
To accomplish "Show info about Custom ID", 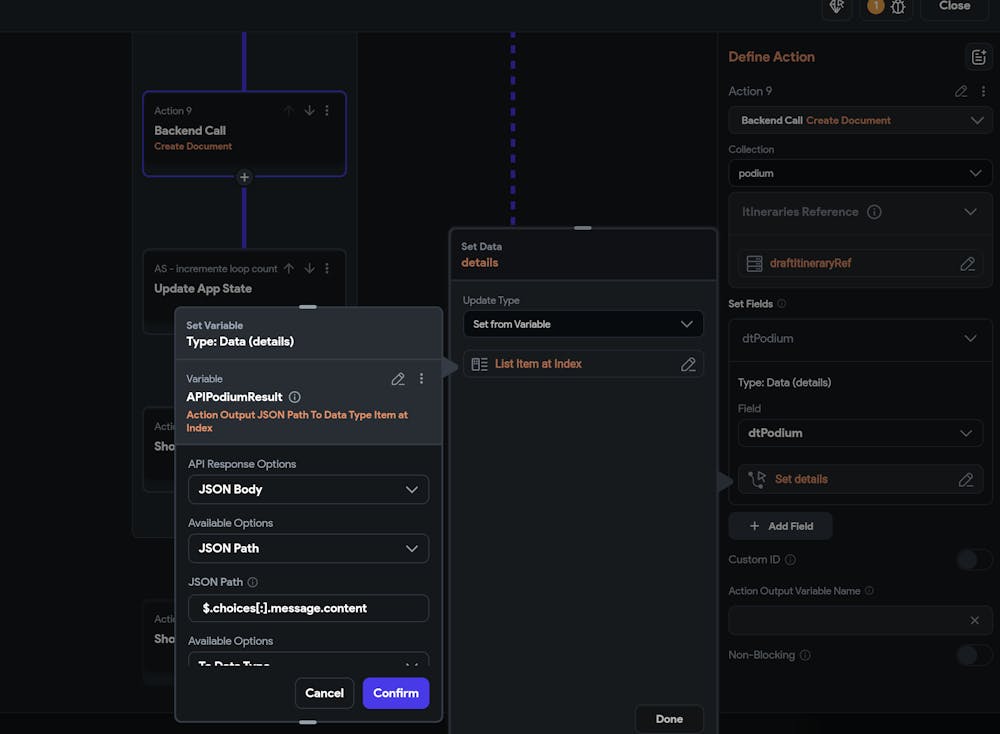I will point(790,560).
